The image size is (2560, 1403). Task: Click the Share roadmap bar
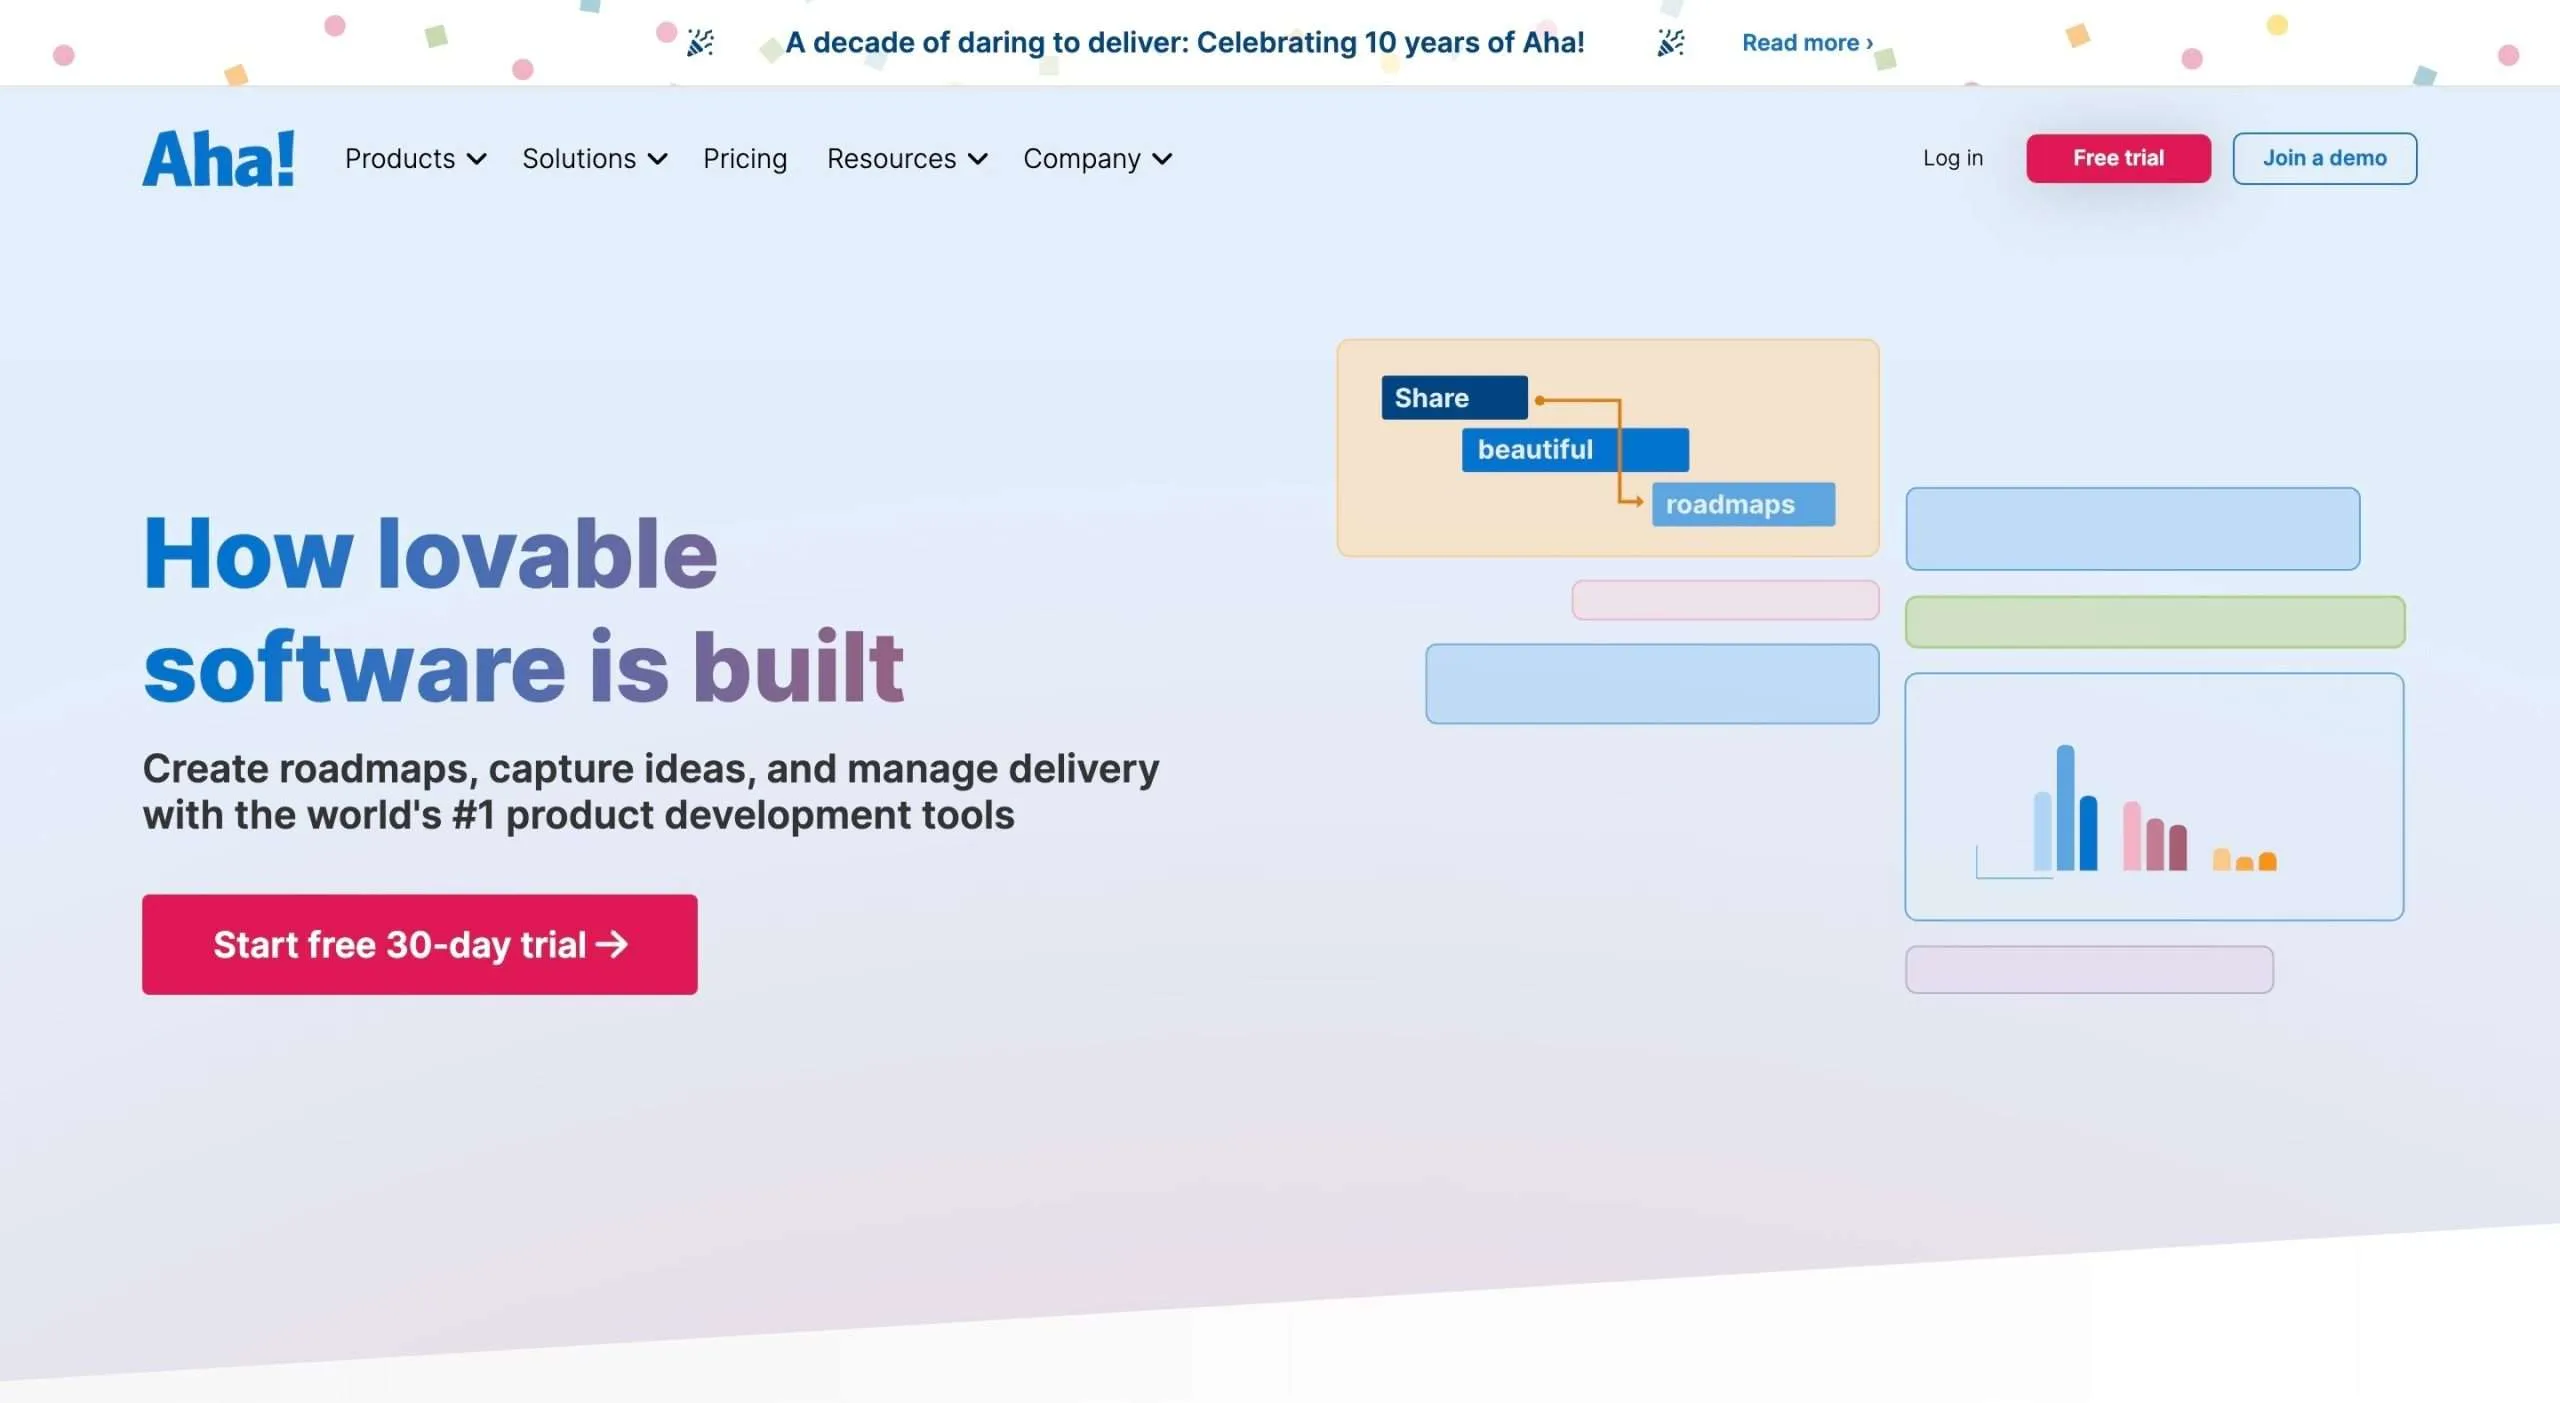pos(1454,397)
